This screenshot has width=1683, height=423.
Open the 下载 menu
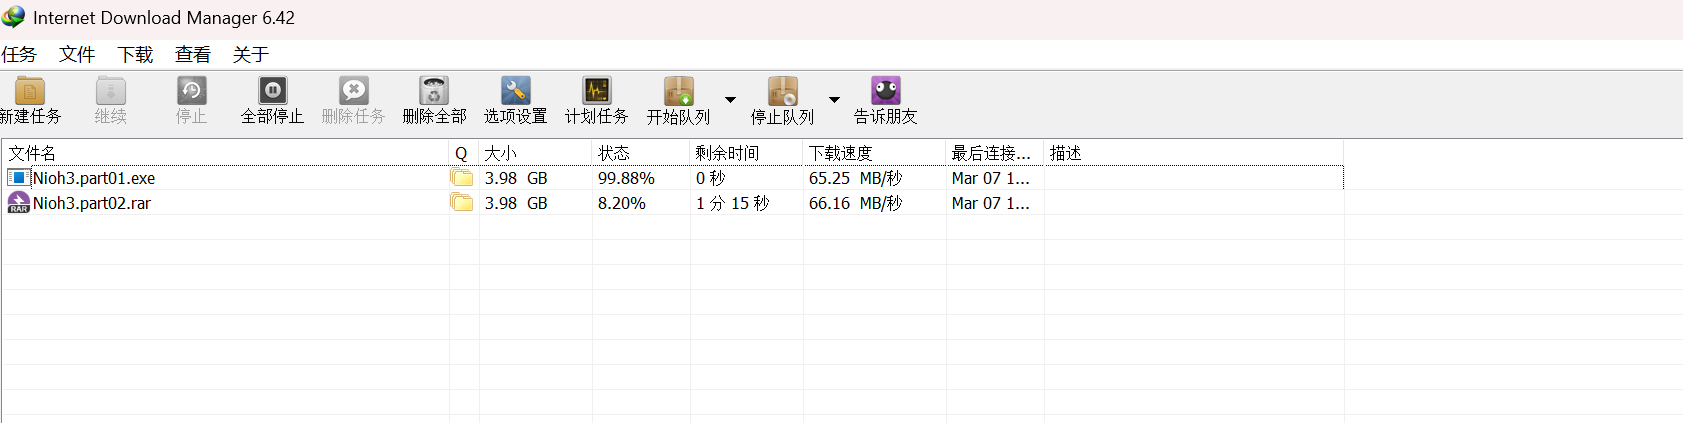(x=135, y=54)
